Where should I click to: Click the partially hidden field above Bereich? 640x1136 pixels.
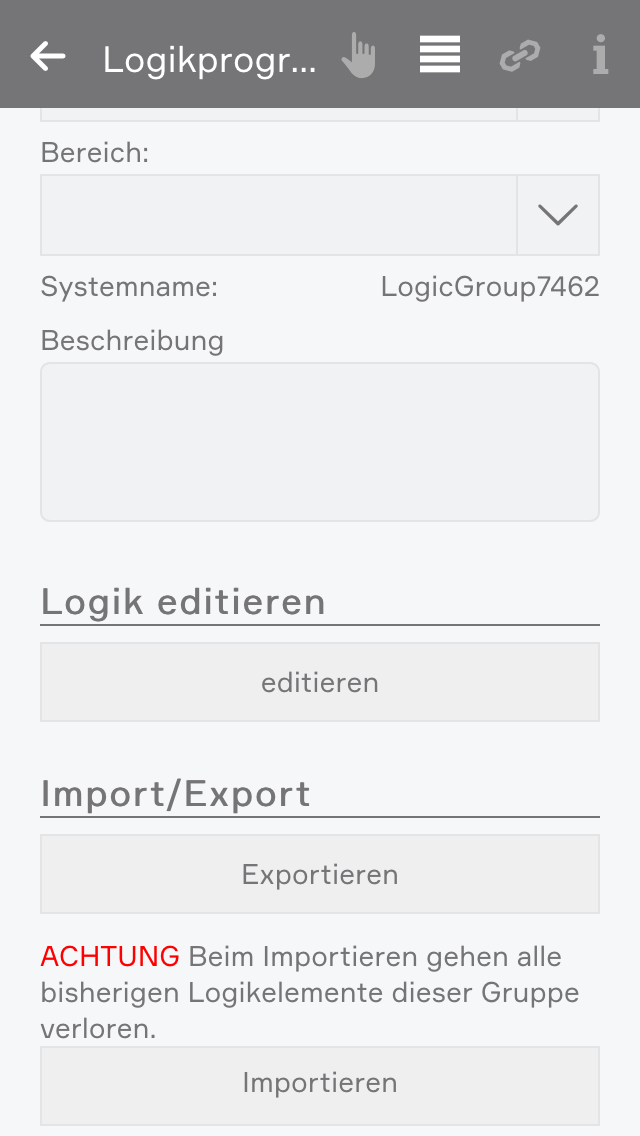coord(278,114)
